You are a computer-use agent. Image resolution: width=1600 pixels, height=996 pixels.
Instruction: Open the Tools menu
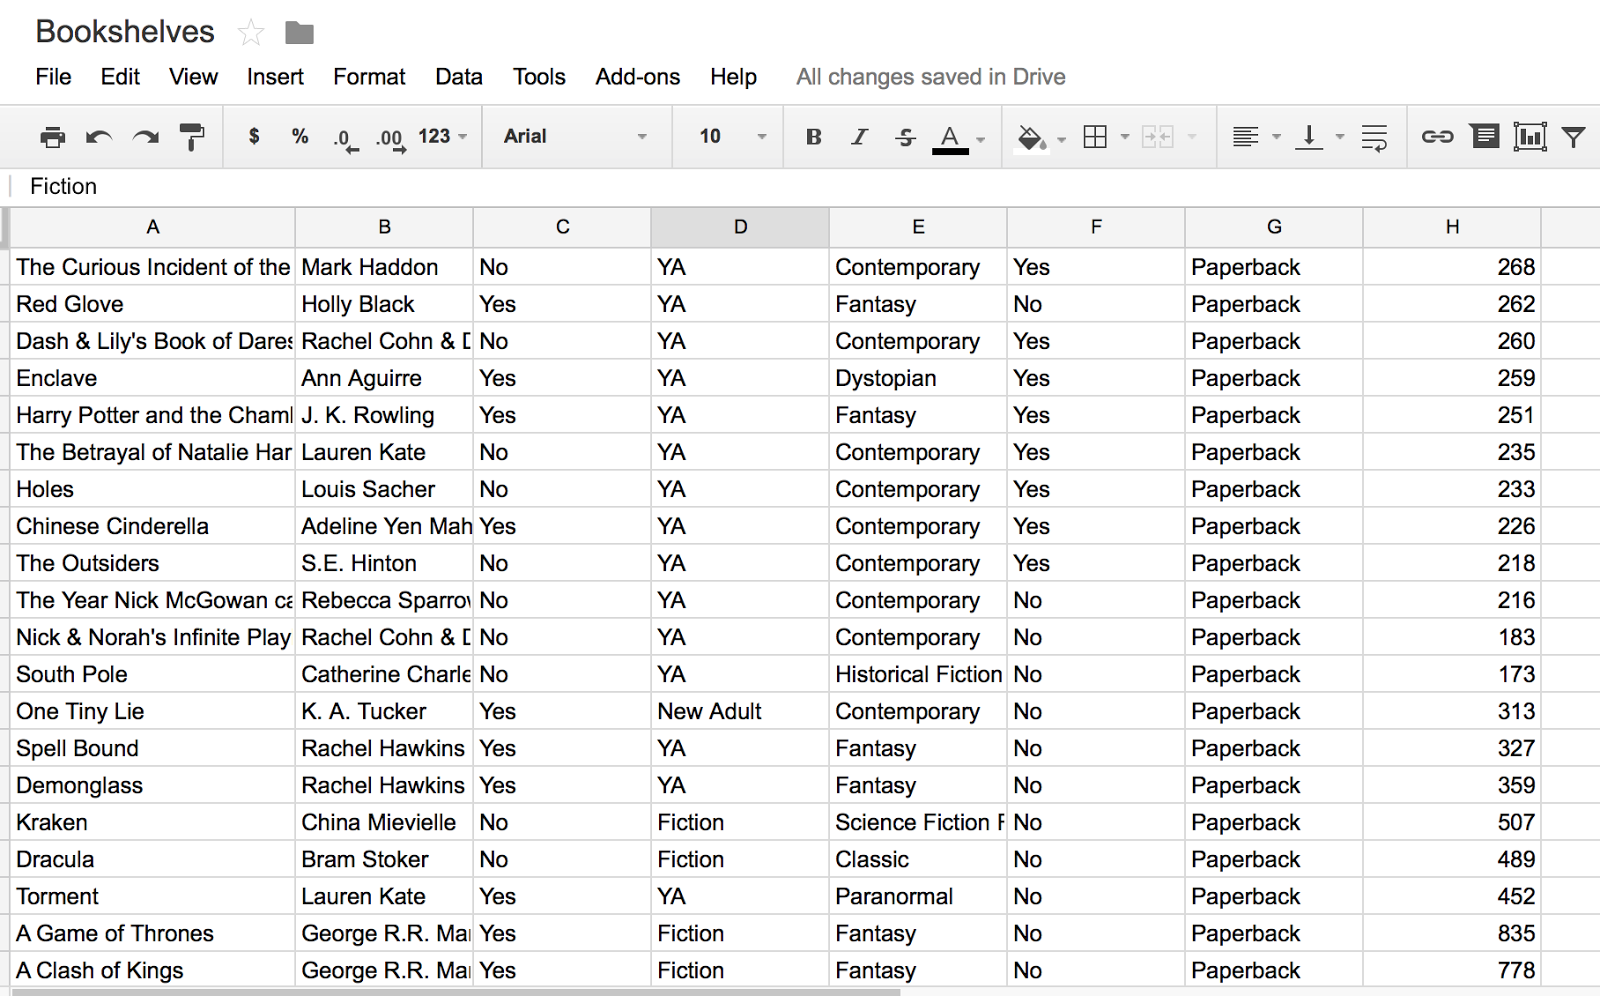click(x=539, y=77)
